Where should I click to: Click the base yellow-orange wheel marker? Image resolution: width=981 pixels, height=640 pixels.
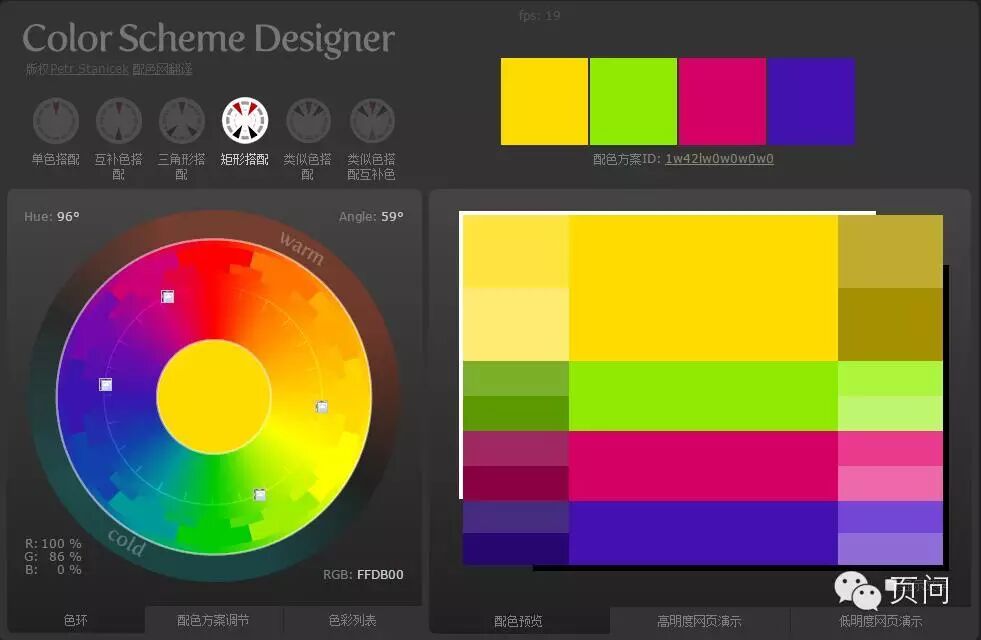click(x=322, y=407)
